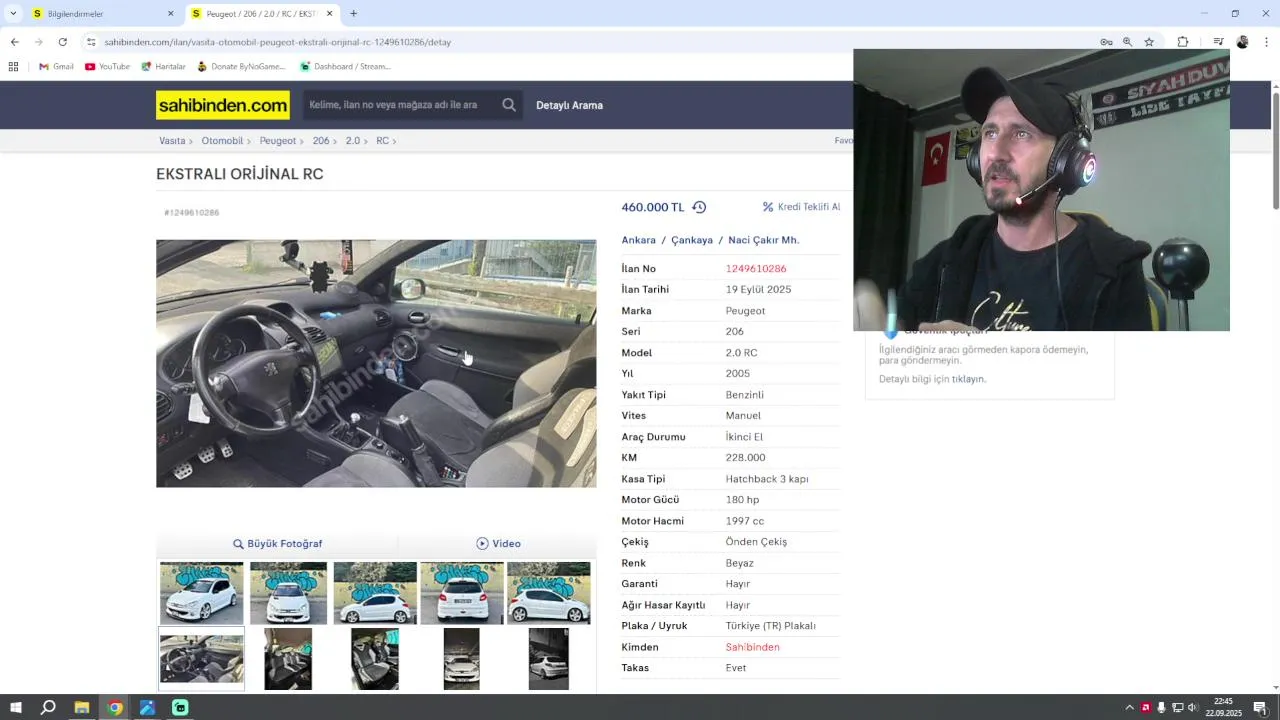The width and height of the screenshot is (1280, 720).
Task: Open the Windows Start menu
Action: tap(16, 708)
